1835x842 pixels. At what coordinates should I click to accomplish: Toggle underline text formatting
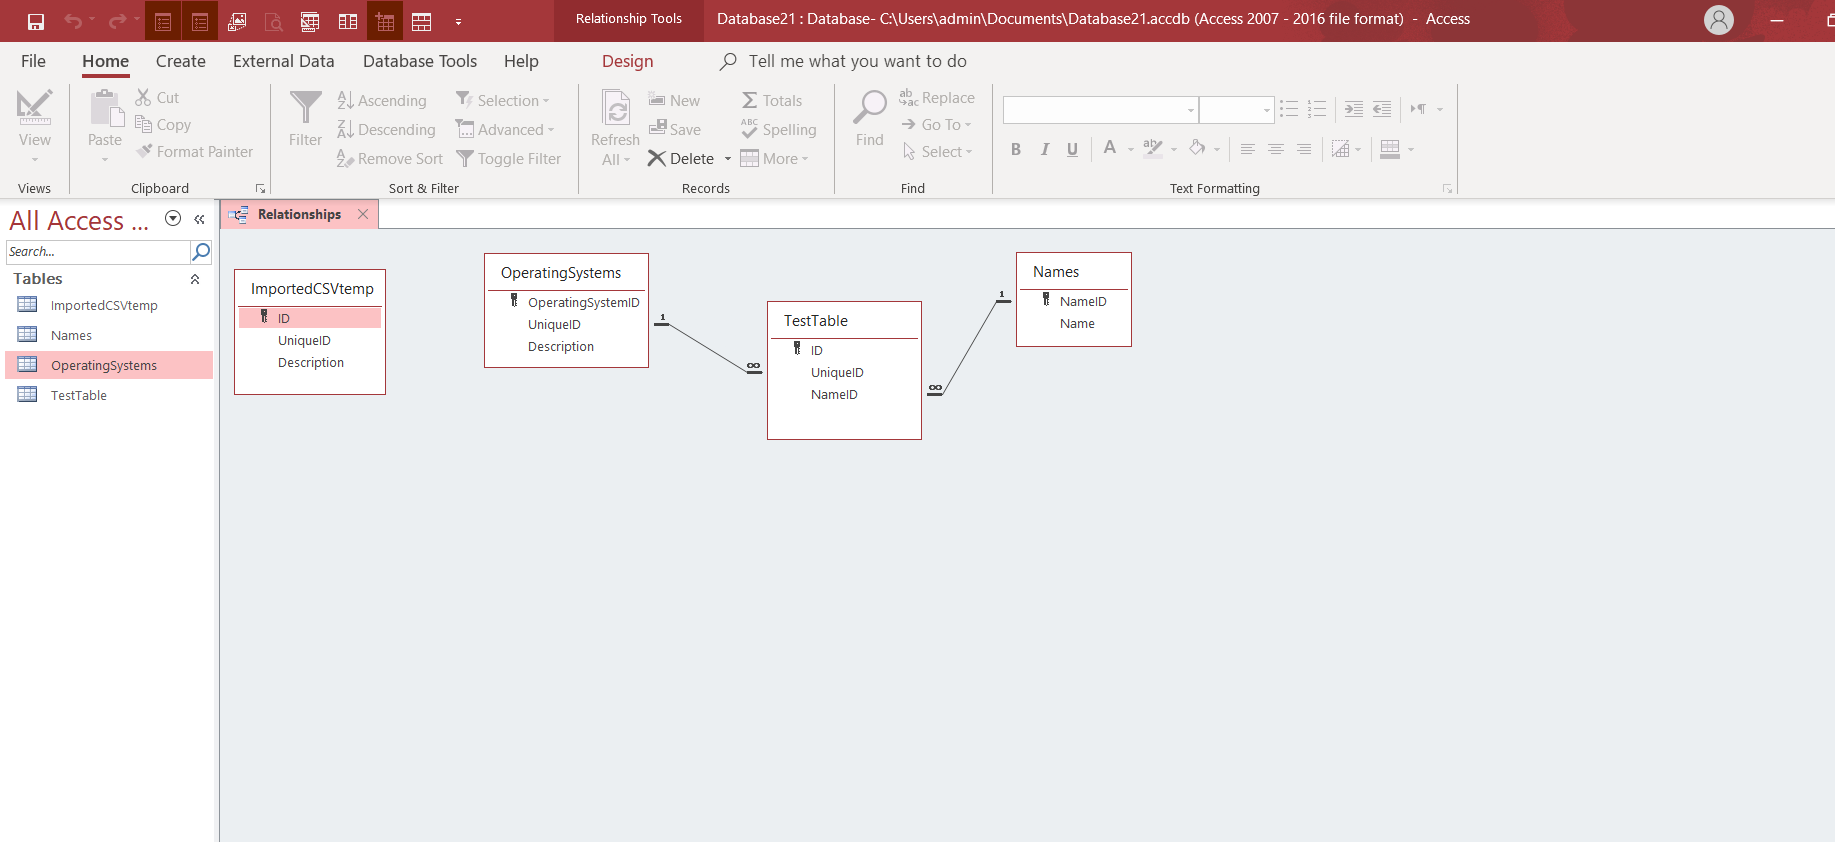tap(1072, 149)
